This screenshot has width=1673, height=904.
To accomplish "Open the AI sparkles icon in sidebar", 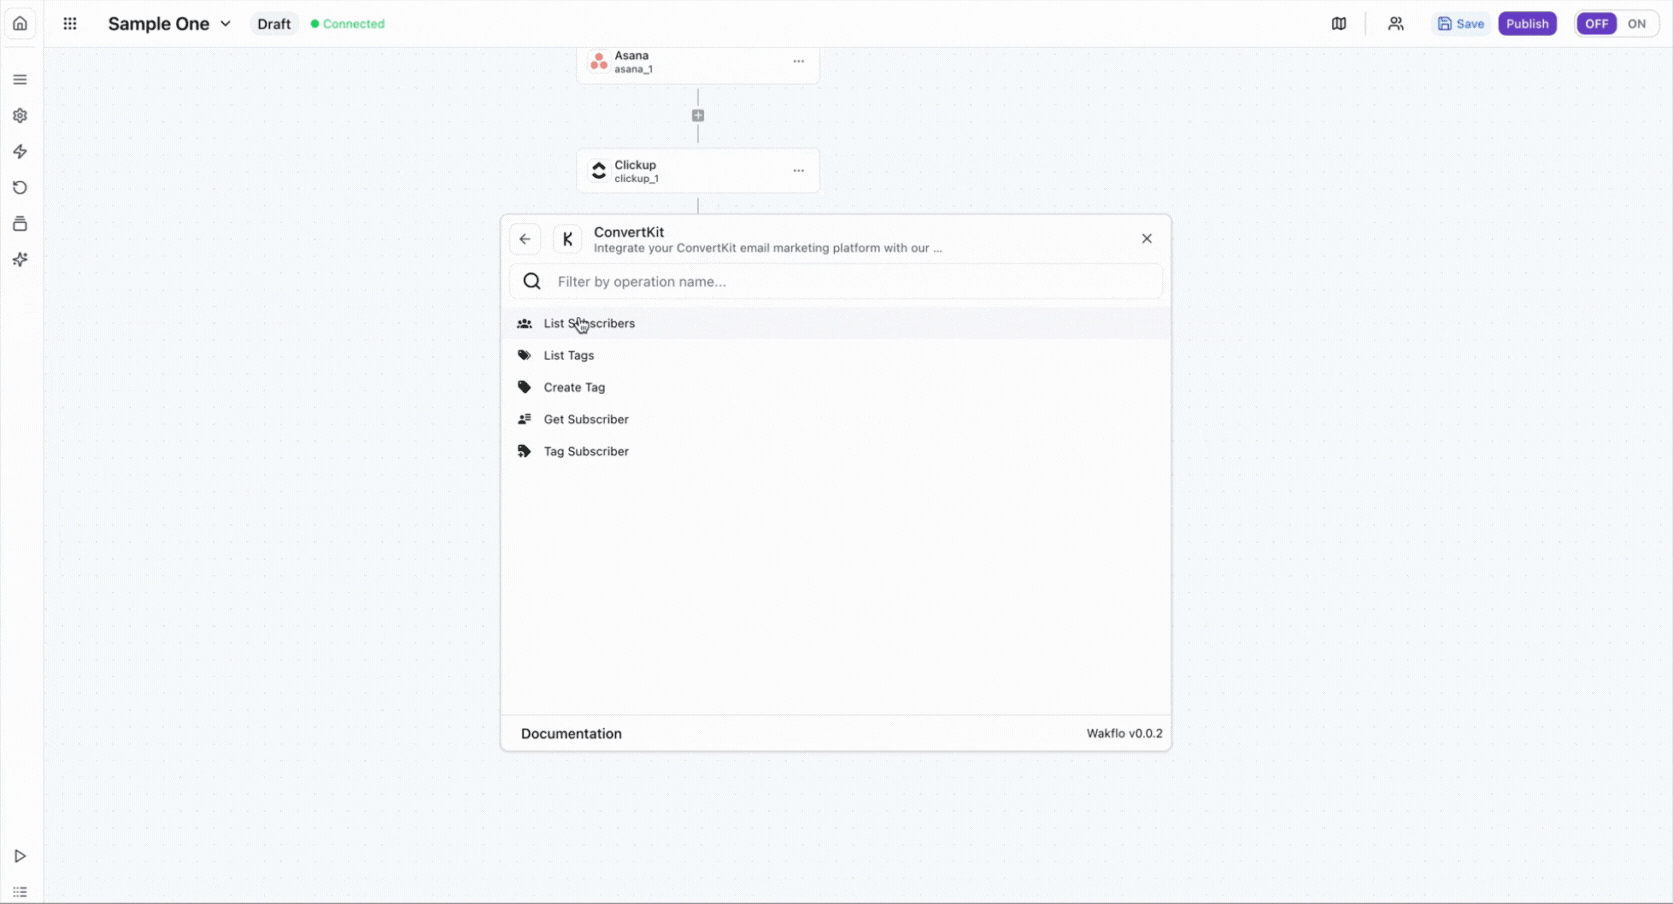I will tap(20, 259).
